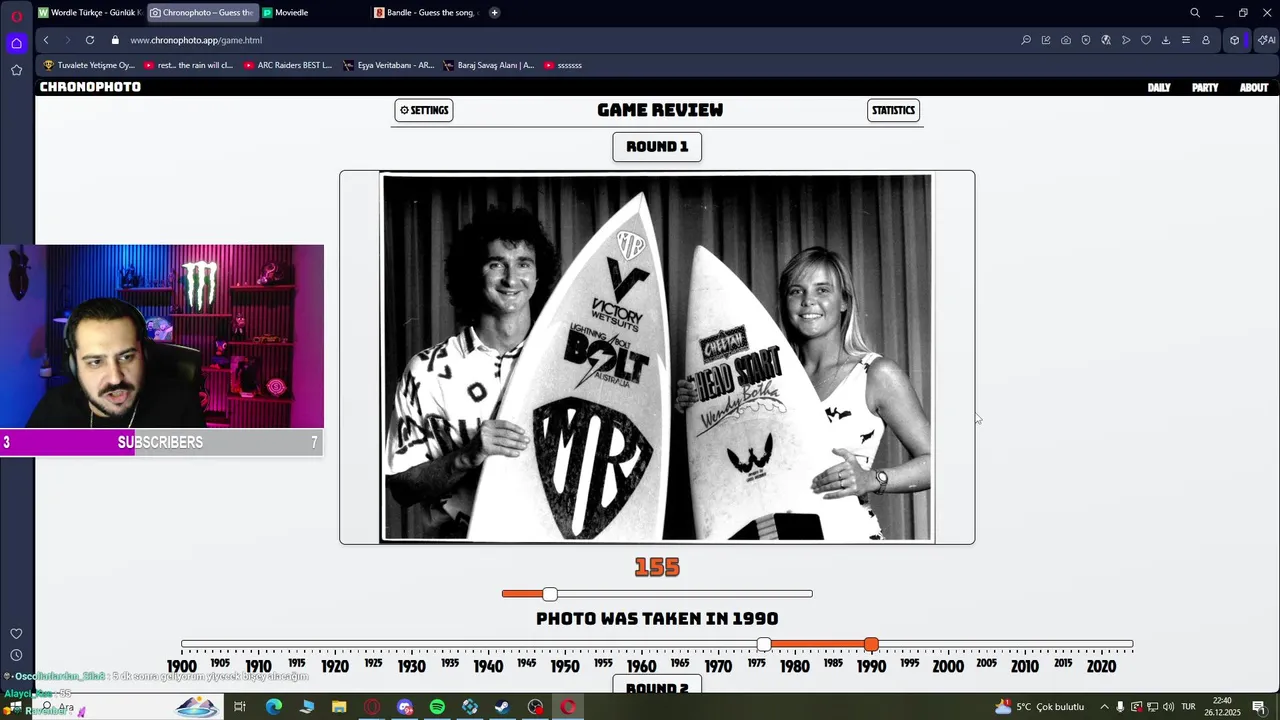Open the 'ssssss' bookmark
The image size is (1280, 720).
point(563,65)
